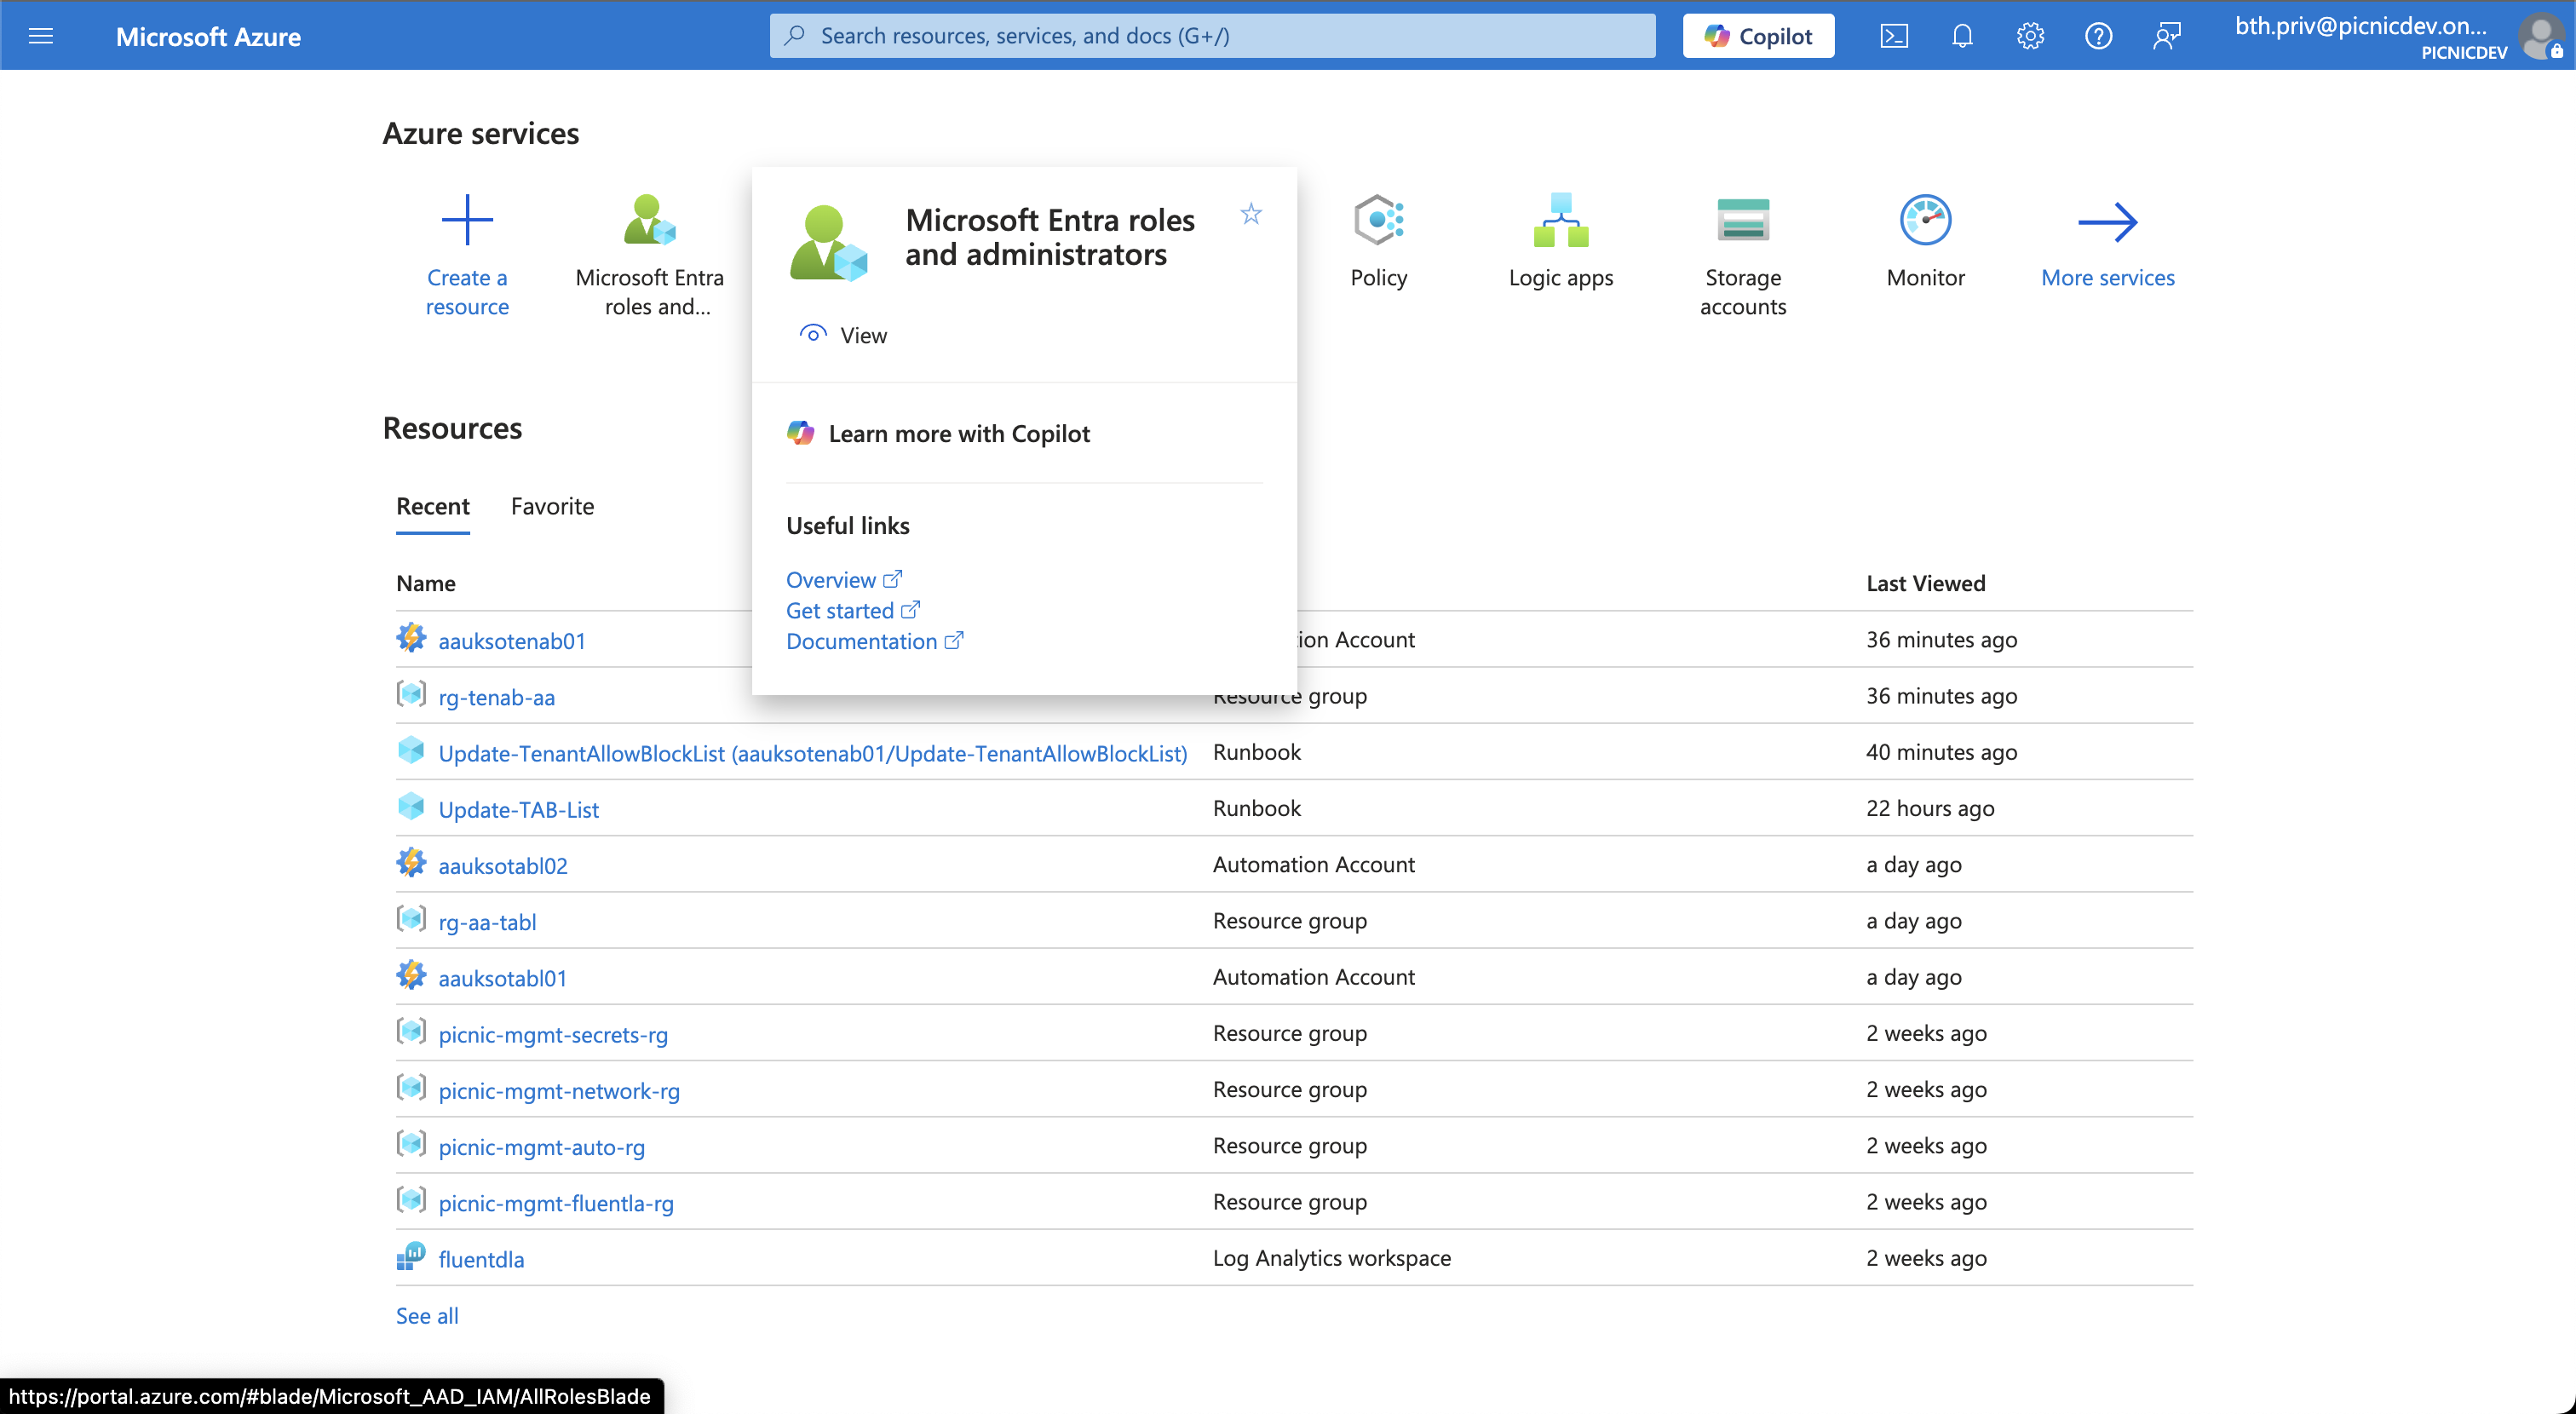Image resolution: width=2576 pixels, height=1414 pixels.
Task: Click external-link icon next to Documentation
Action: (954, 640)
